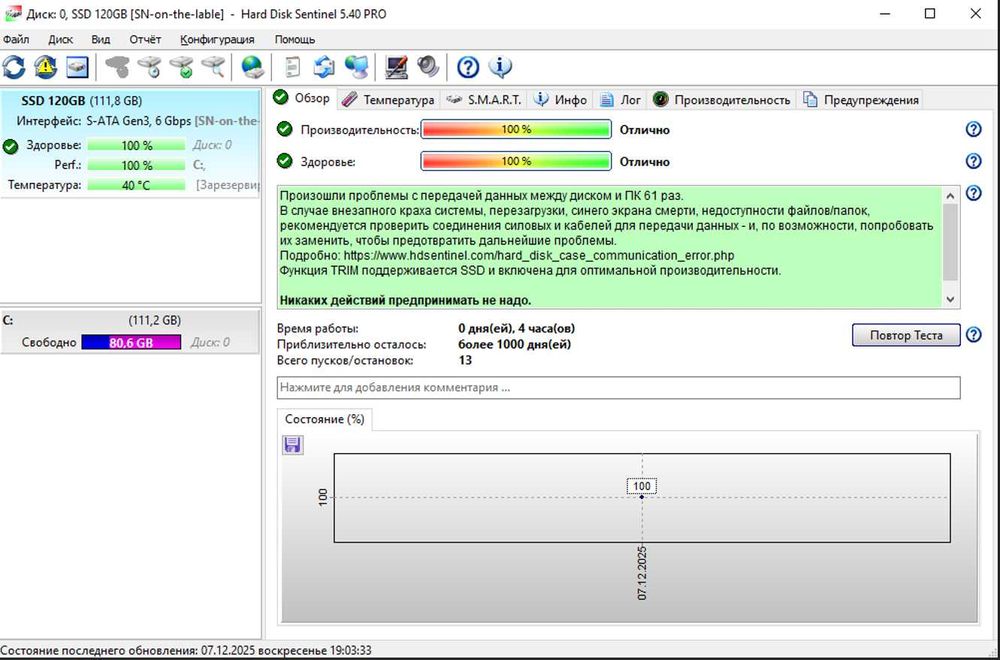The height and width of the screenshot is (660, 1000).
Task: Open the Вид menu
Action: (x=101, y=40)
